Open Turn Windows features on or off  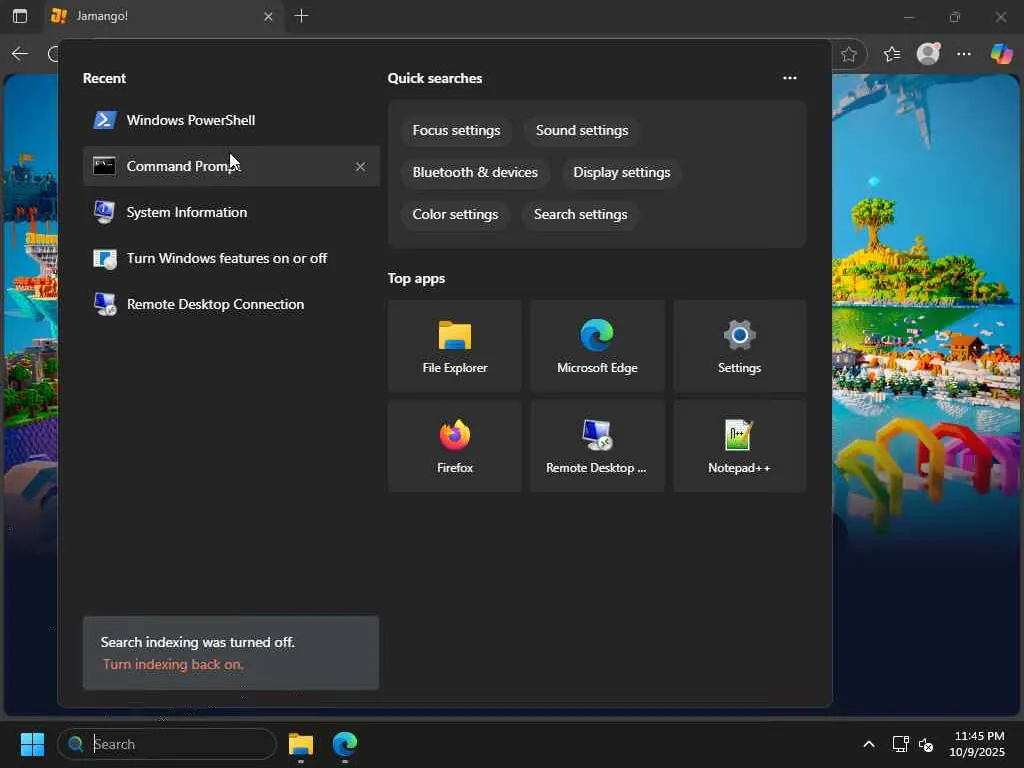[x=231, y=258]
